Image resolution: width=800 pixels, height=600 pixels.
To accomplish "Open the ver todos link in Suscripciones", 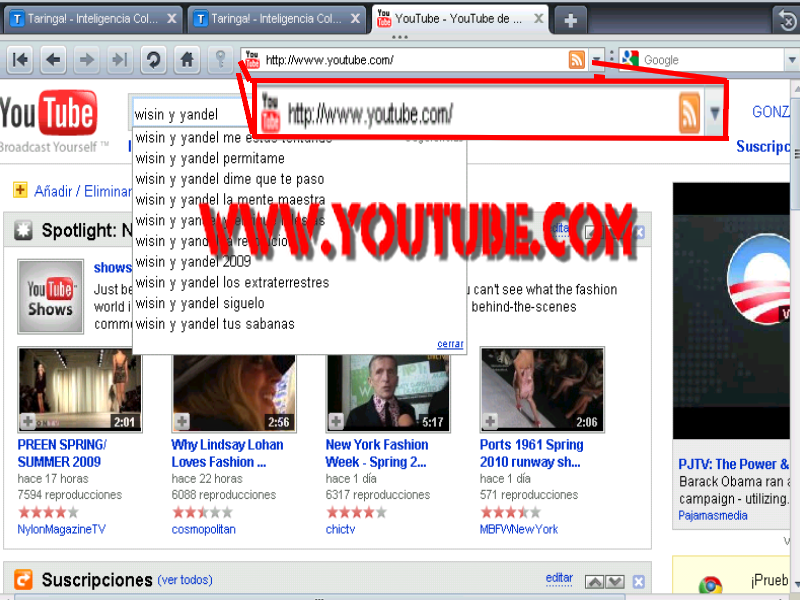I will (185, 580).
